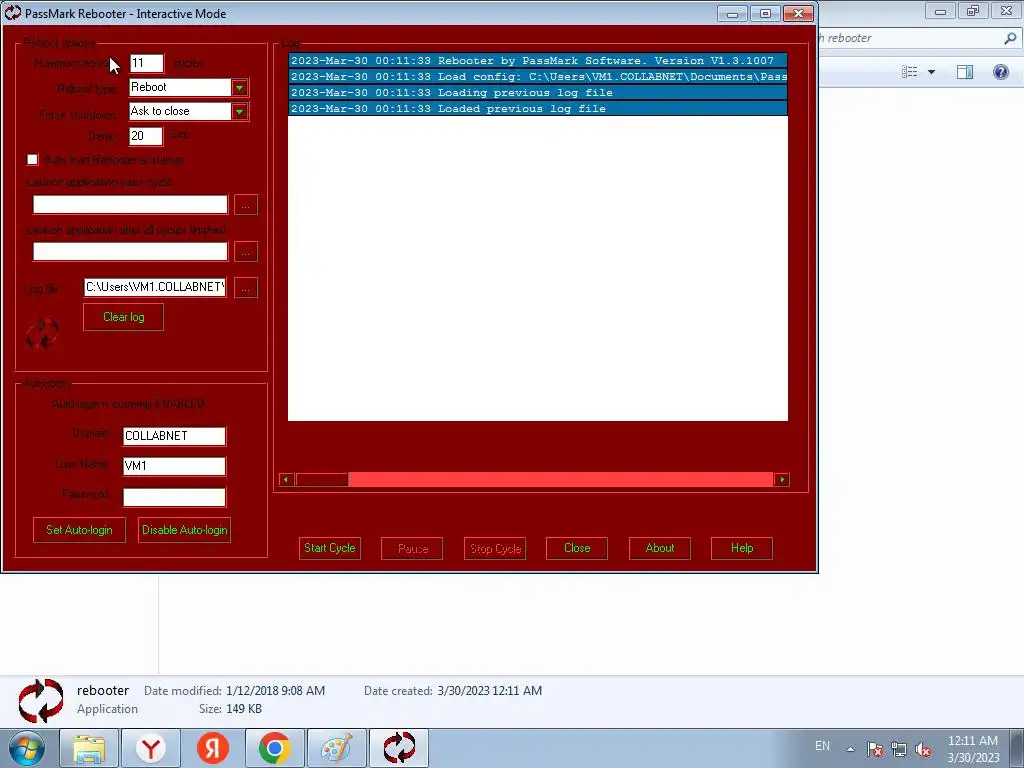Click the Password field
This screenshot has width=1024, height=768.
coord(174,498)
